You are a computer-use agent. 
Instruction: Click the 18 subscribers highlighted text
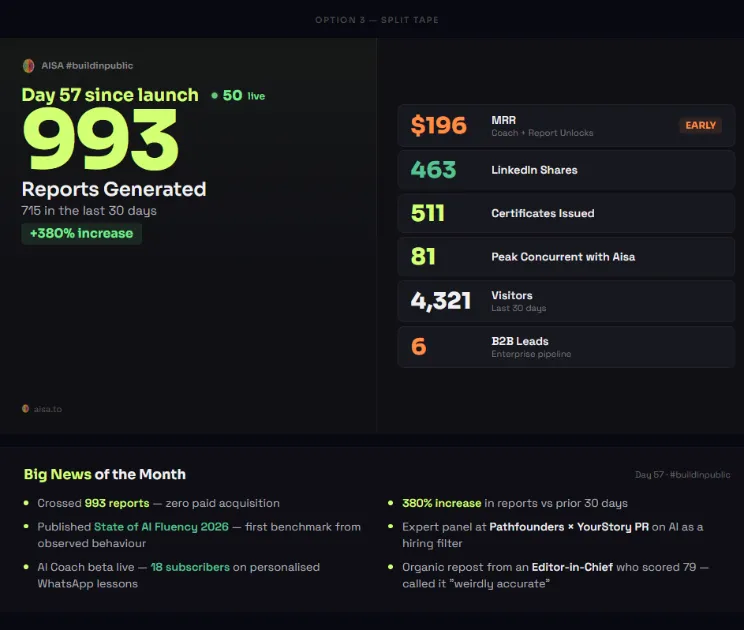(x=190, y=567)
